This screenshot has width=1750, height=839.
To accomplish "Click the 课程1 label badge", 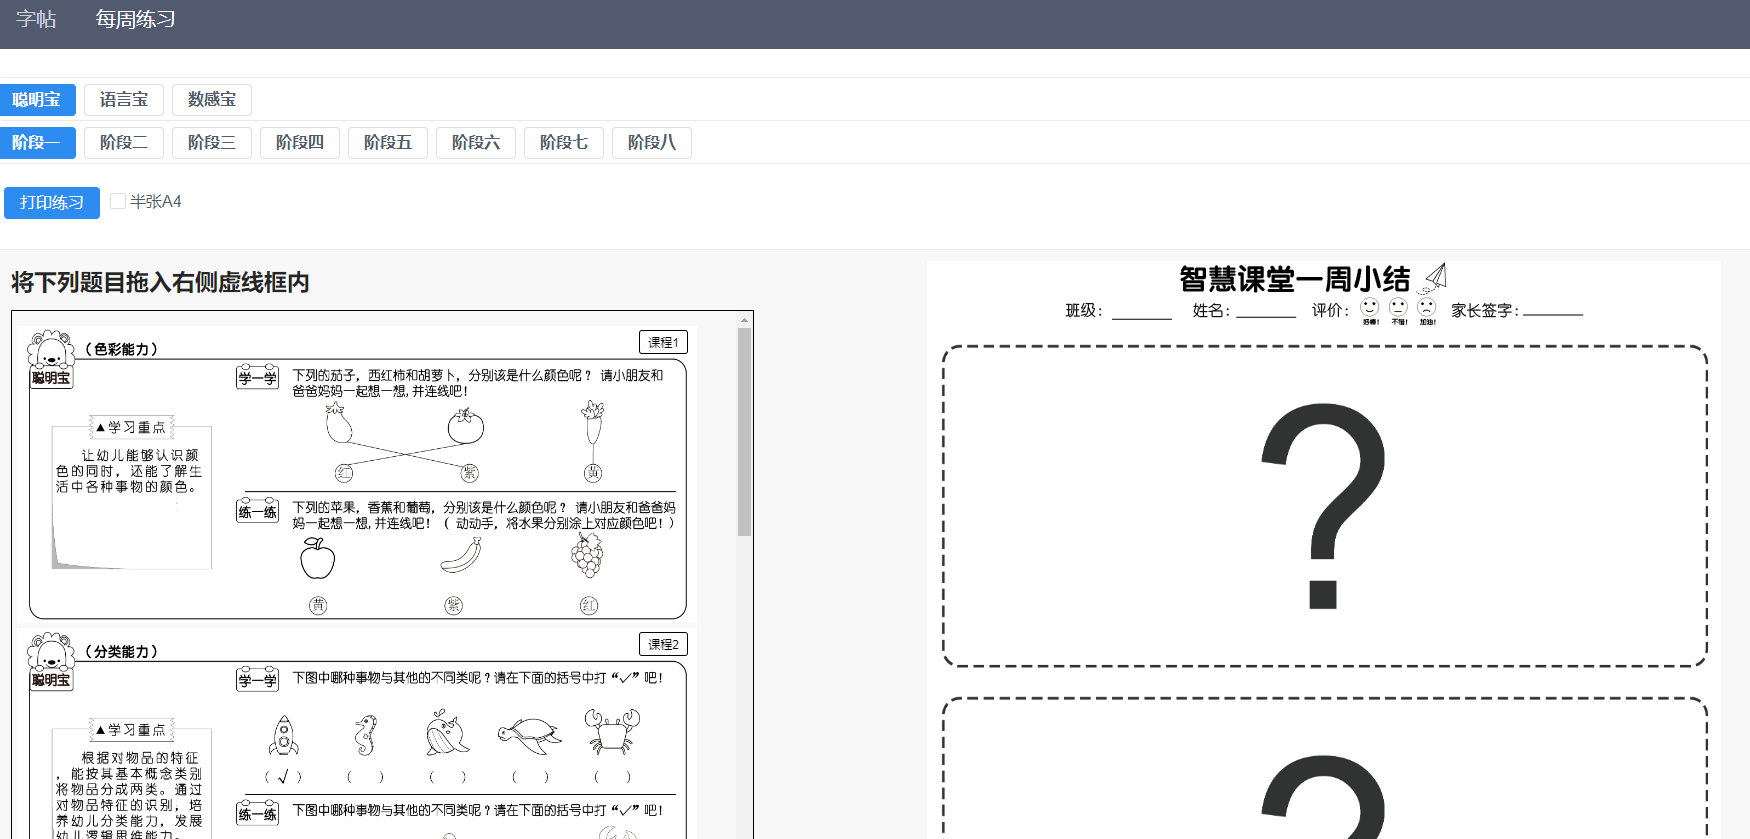I will coord(663,342).
